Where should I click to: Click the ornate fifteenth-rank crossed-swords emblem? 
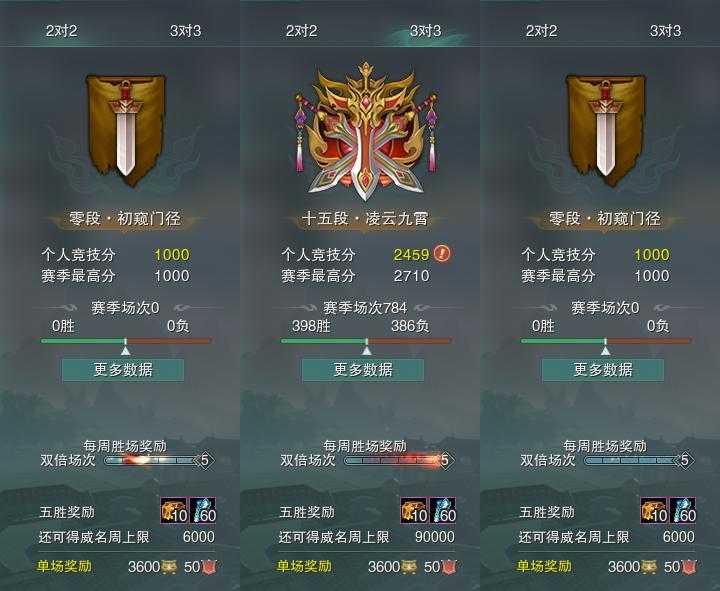tap(366, 131)
